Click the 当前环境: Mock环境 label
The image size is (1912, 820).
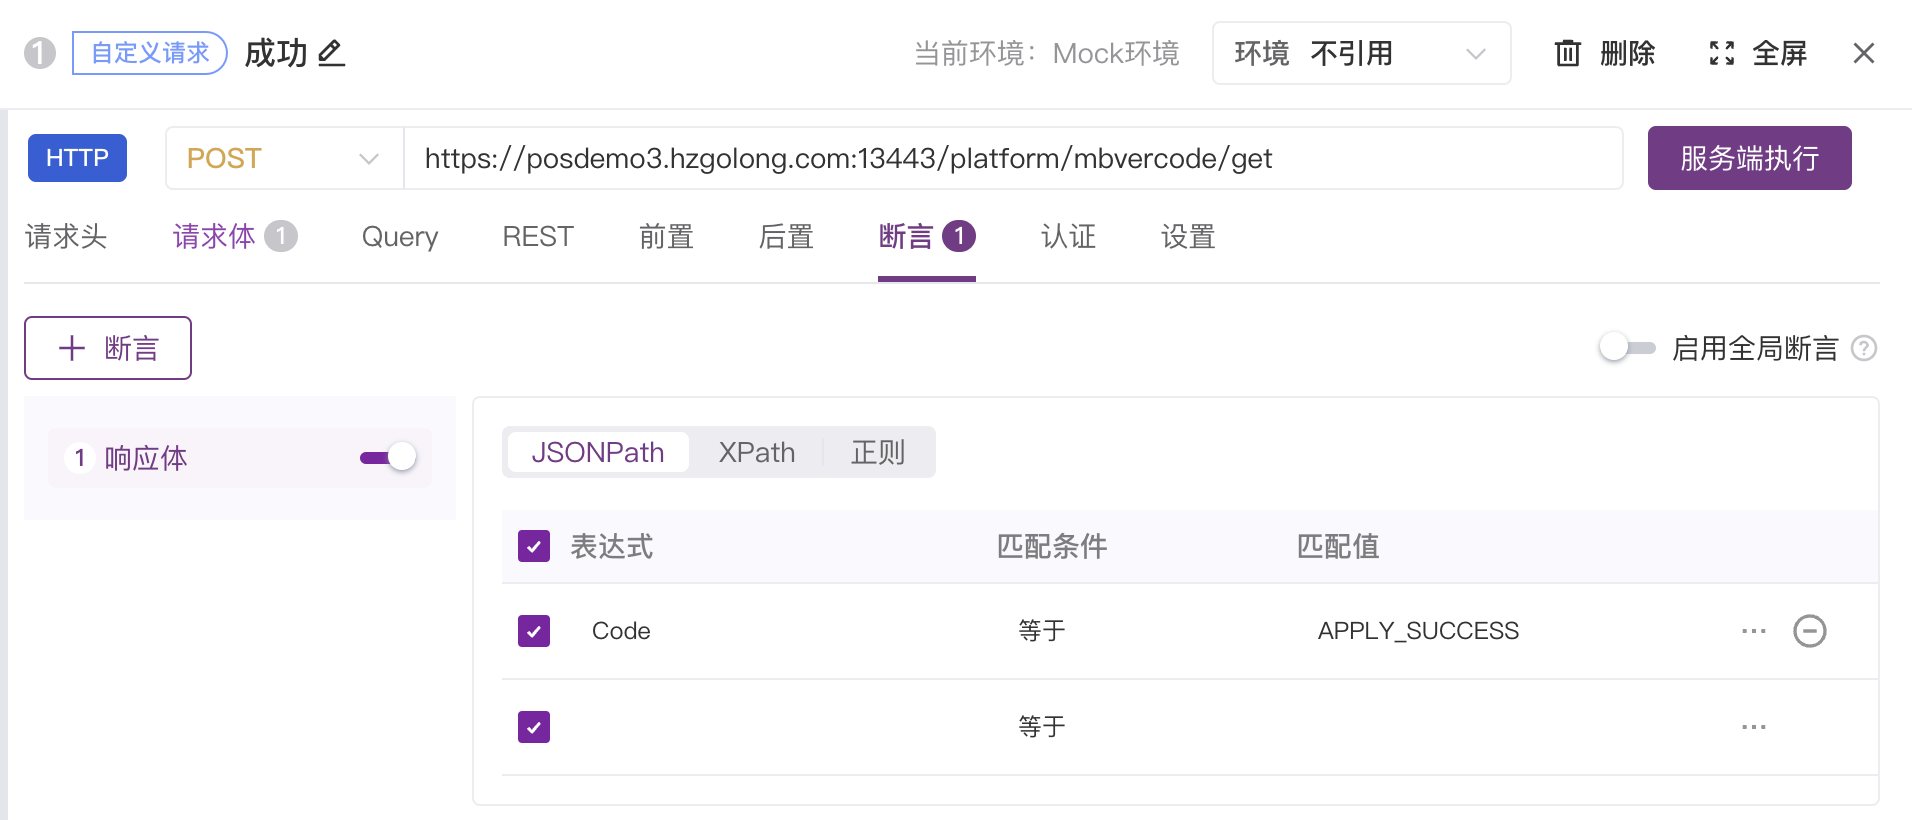tap(1046, 53)
